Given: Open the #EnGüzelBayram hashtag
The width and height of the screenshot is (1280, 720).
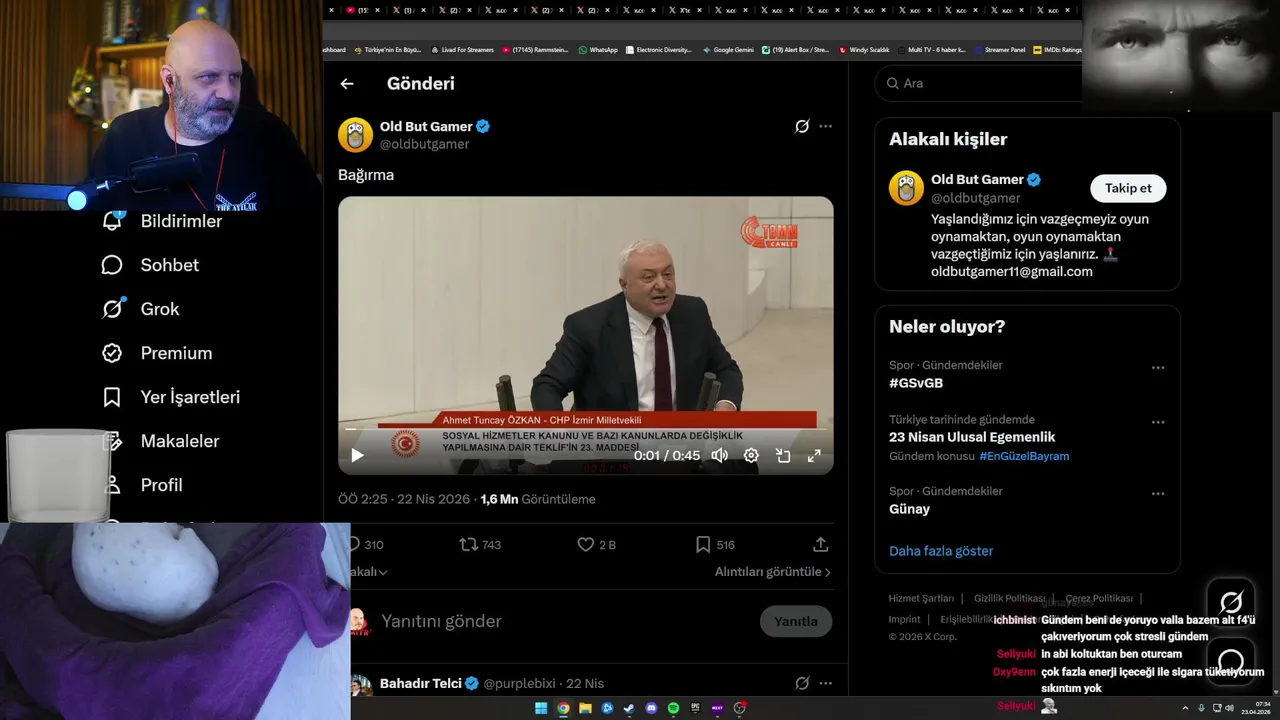Looking at the screenshot, I should point(1024,456).
